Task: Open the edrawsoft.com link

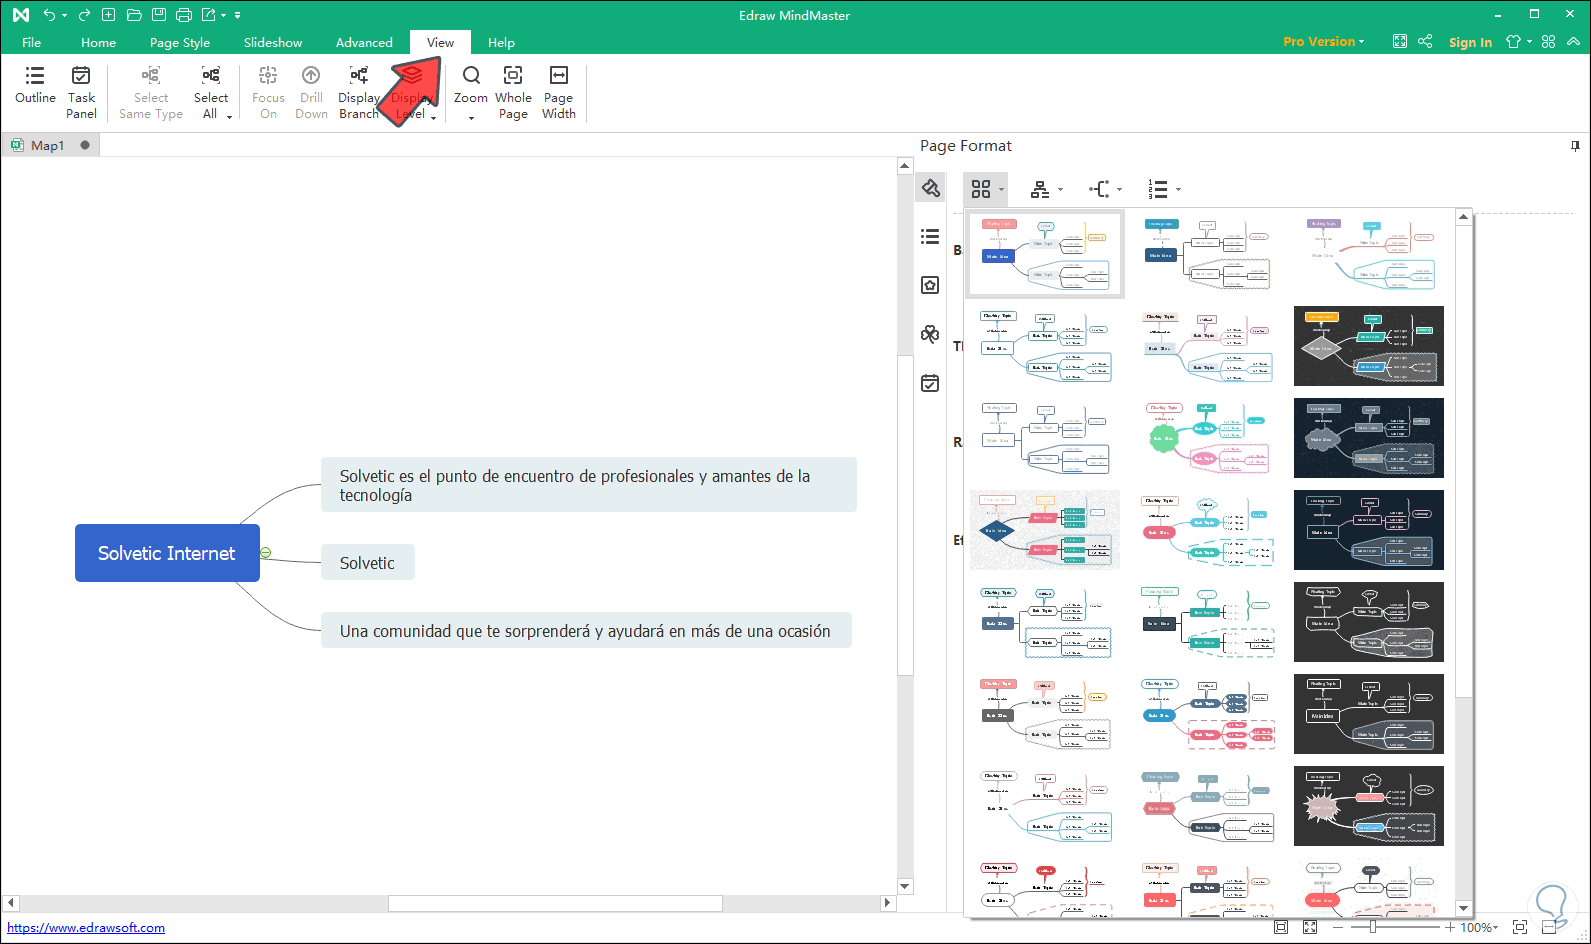Action: (86, 928)
